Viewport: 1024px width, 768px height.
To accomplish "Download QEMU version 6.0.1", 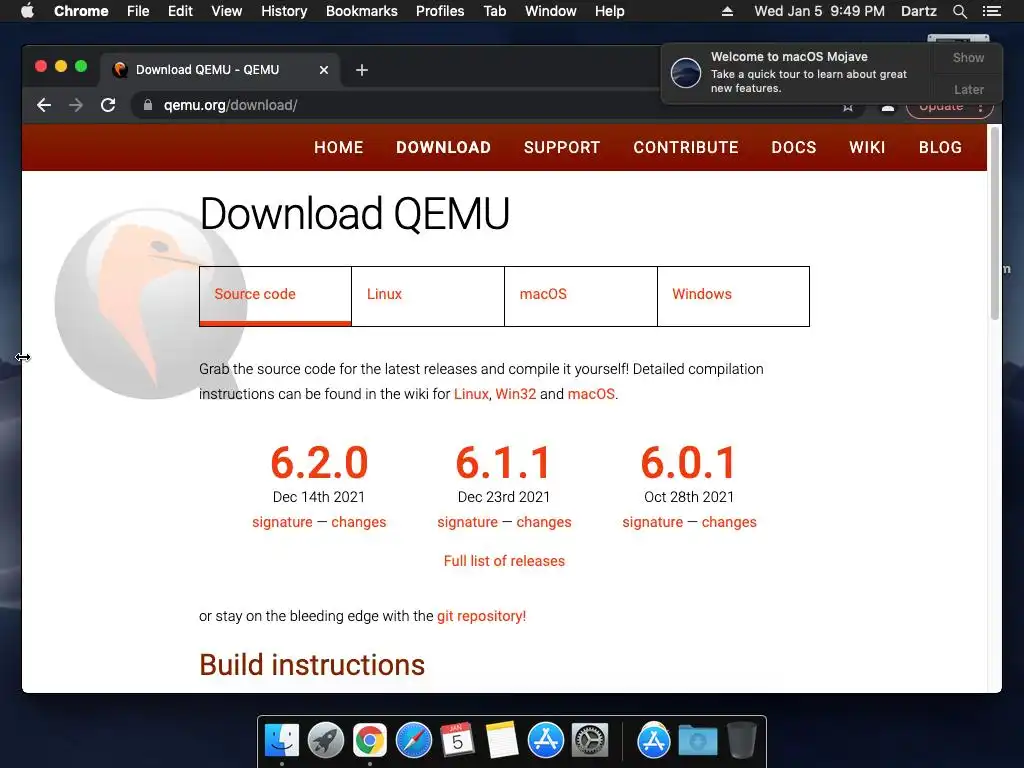I will coord(688,462).
